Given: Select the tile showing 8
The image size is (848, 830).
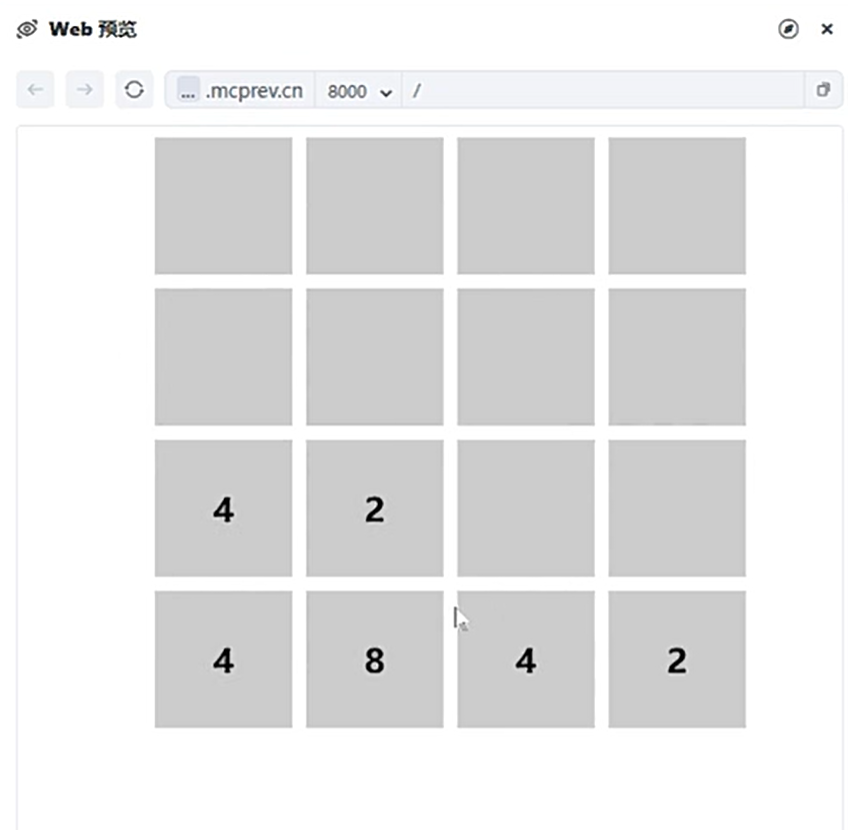Looking at the screenshot, I should (x=375, y=659).
